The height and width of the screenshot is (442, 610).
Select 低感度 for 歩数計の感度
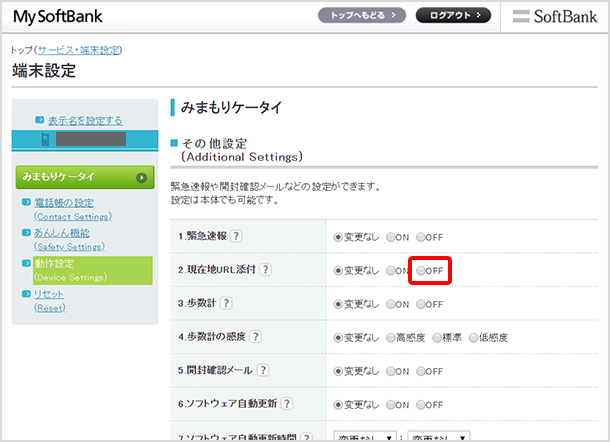click(474, 338)
